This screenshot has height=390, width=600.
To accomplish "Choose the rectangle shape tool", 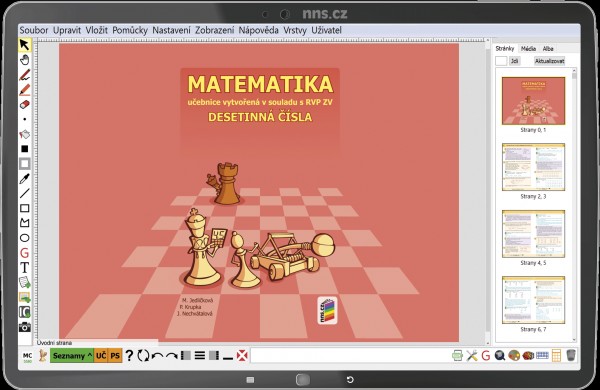I will (24, 208).
